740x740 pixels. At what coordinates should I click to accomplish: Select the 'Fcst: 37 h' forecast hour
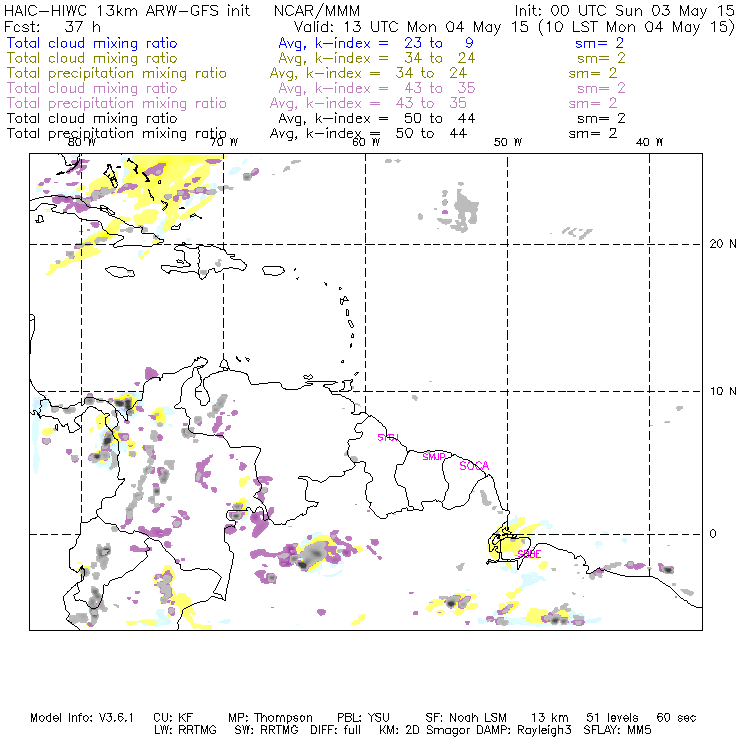[x=52, y=26]
